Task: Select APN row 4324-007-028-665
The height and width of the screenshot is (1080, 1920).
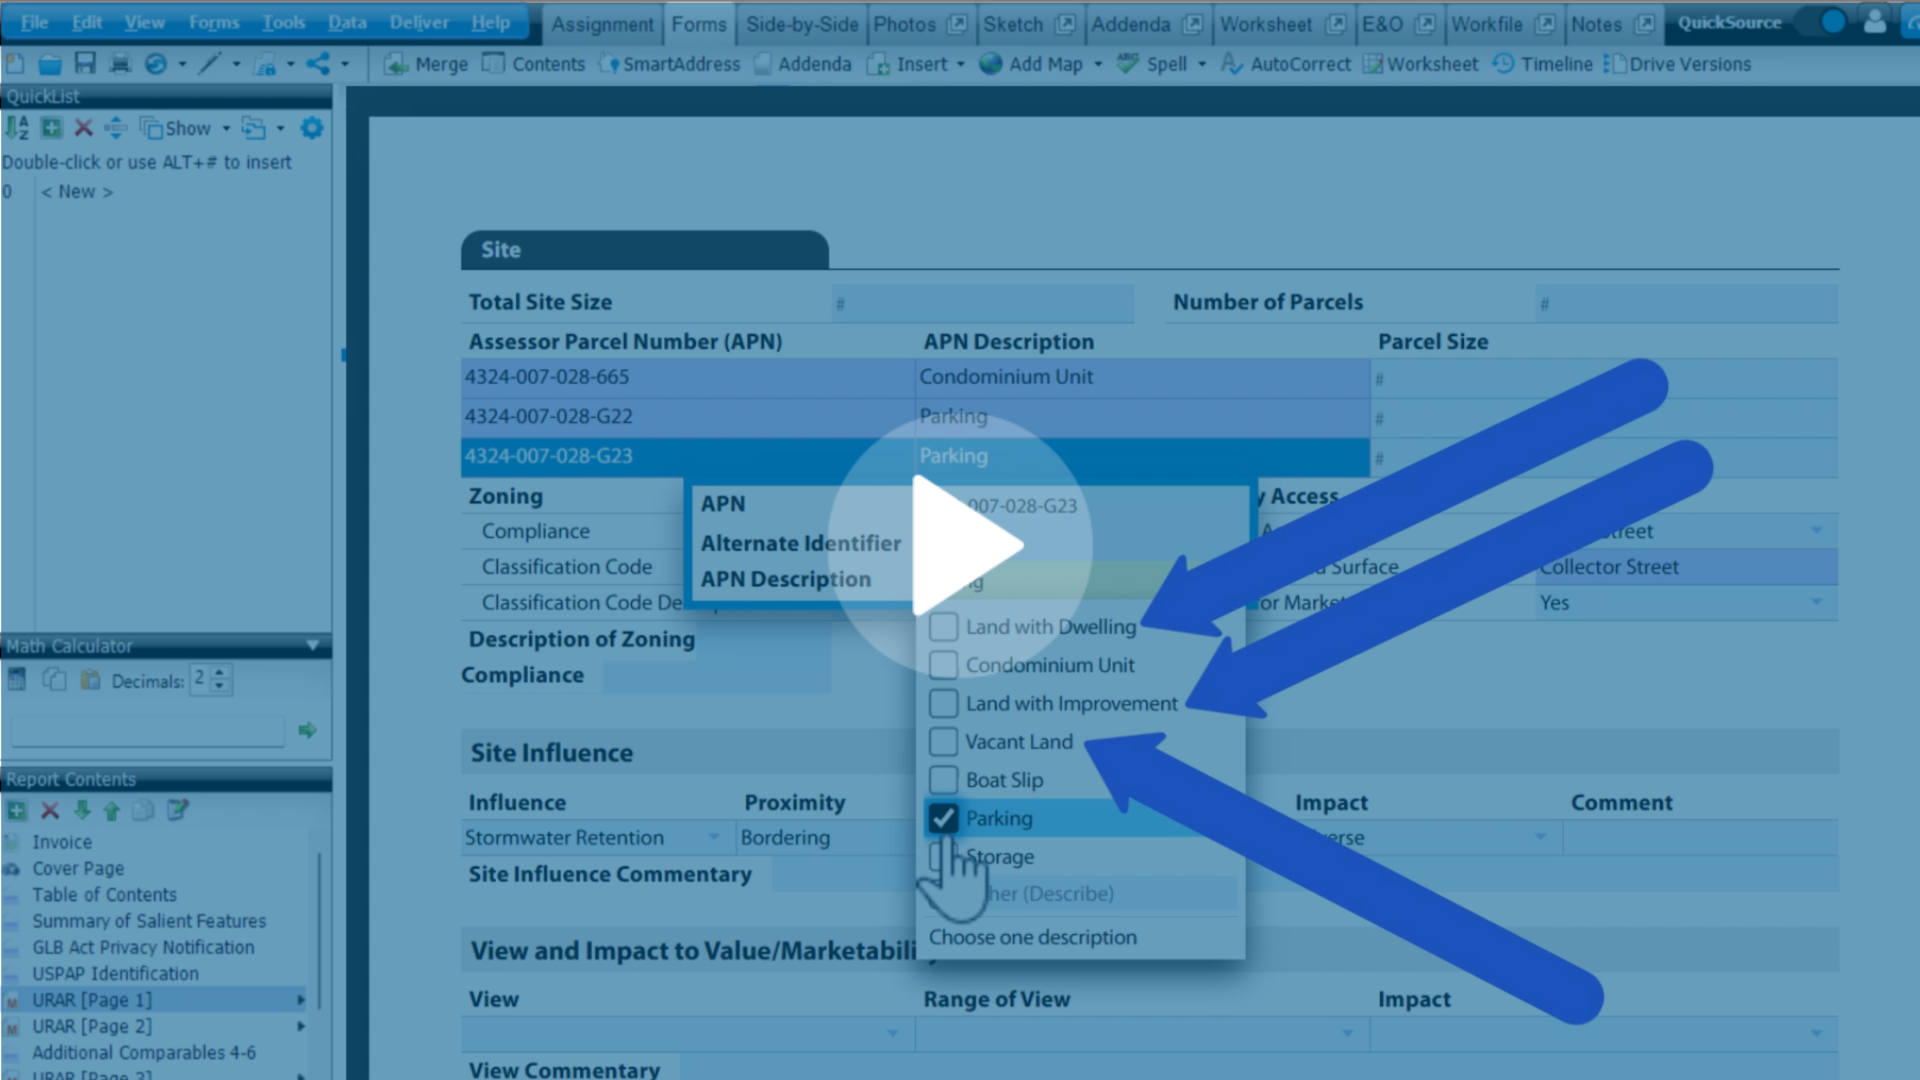Action: (x=915, y=377)
